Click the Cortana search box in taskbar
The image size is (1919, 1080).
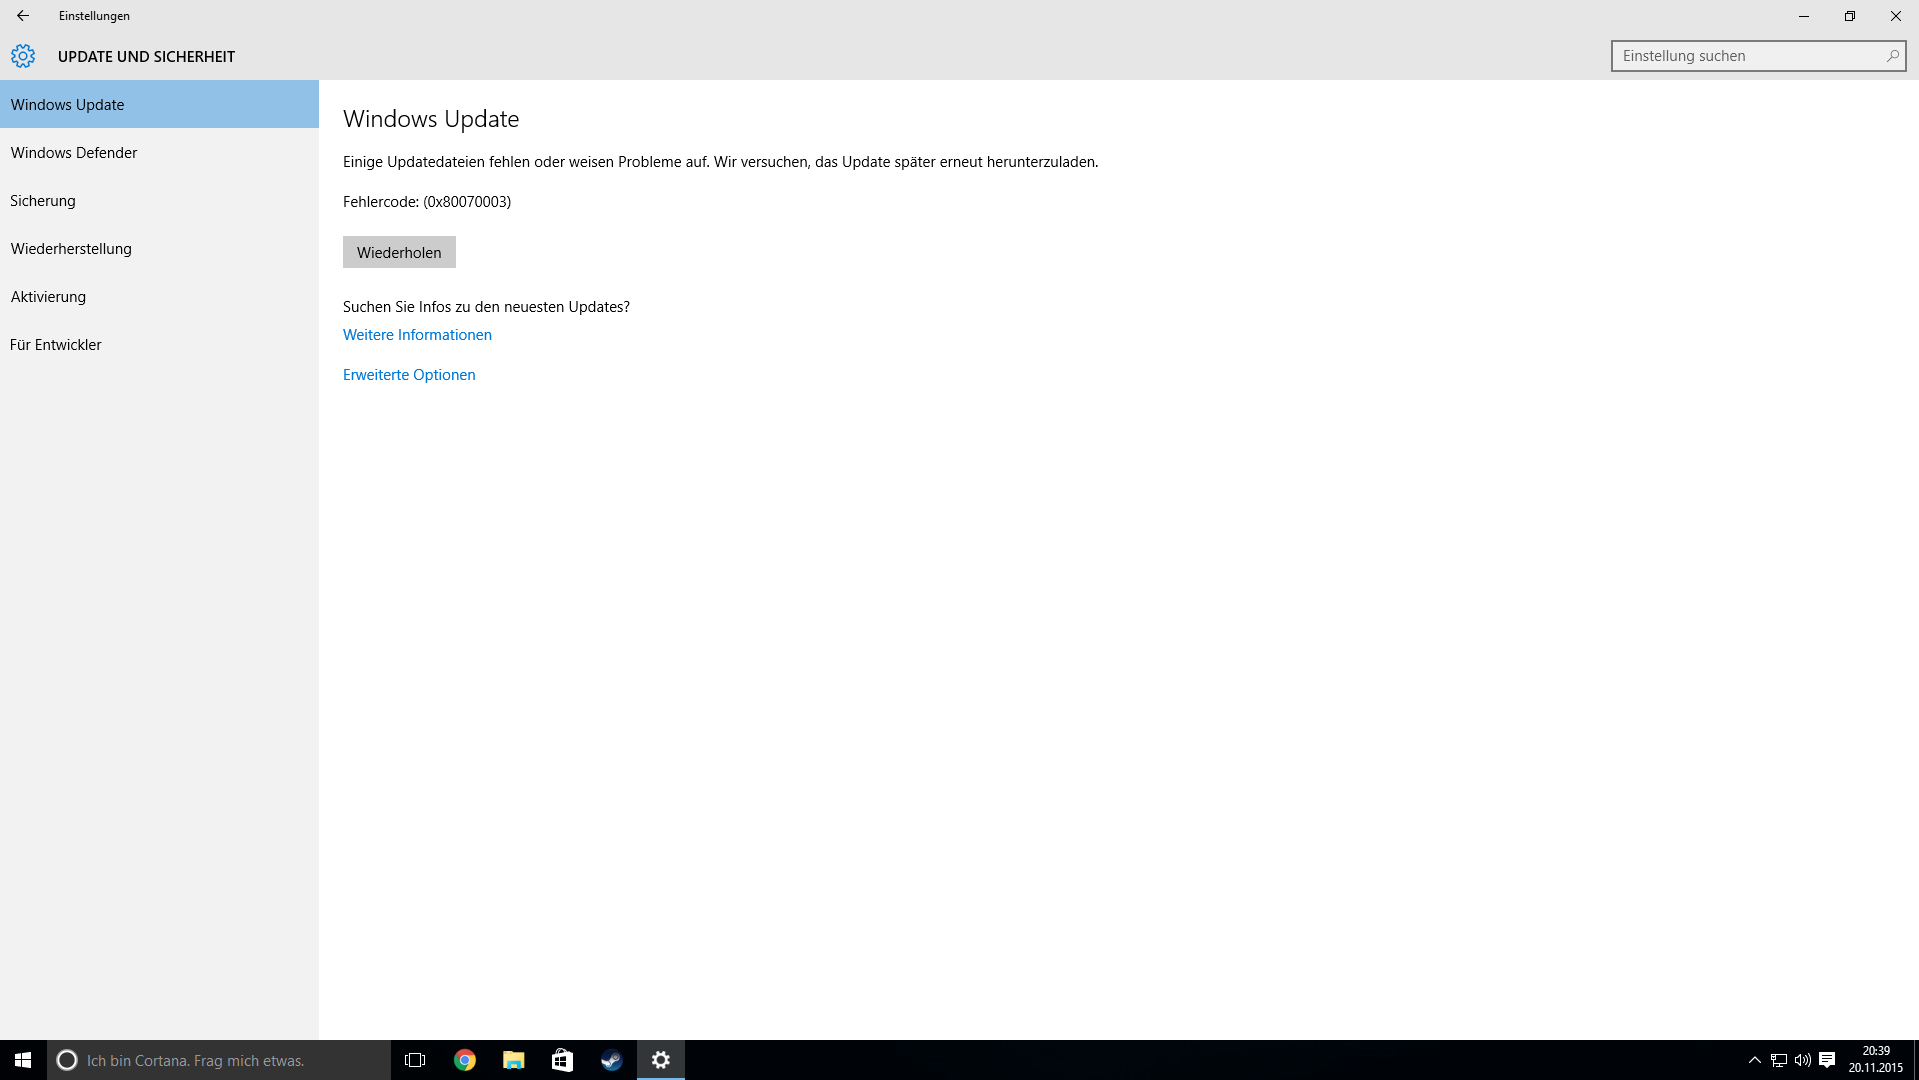coord(219,1060)
